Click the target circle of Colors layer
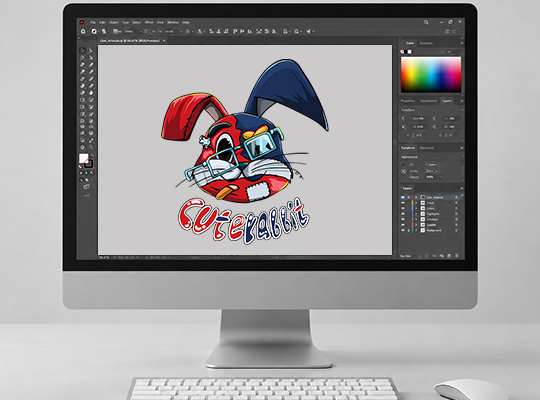 click(x=456, y=208)
